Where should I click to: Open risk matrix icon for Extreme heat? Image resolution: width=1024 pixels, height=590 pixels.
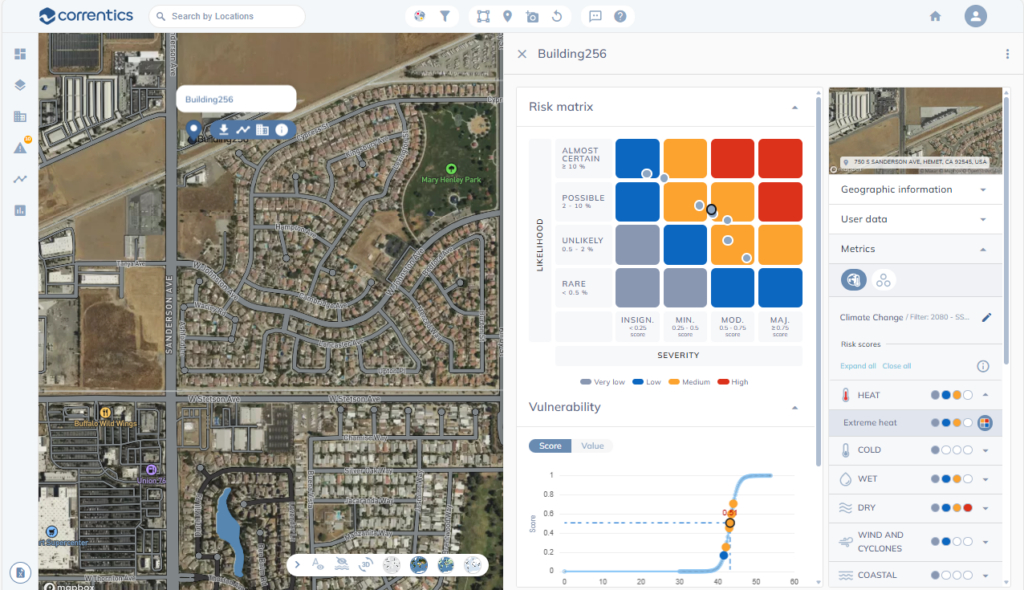pyautogui.click(x=984, y=423)
